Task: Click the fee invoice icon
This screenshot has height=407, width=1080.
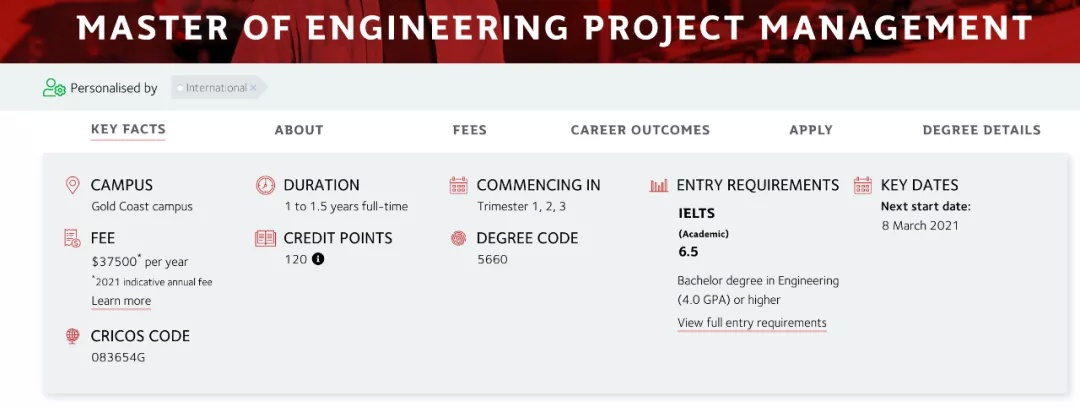Action: [72, 238]
